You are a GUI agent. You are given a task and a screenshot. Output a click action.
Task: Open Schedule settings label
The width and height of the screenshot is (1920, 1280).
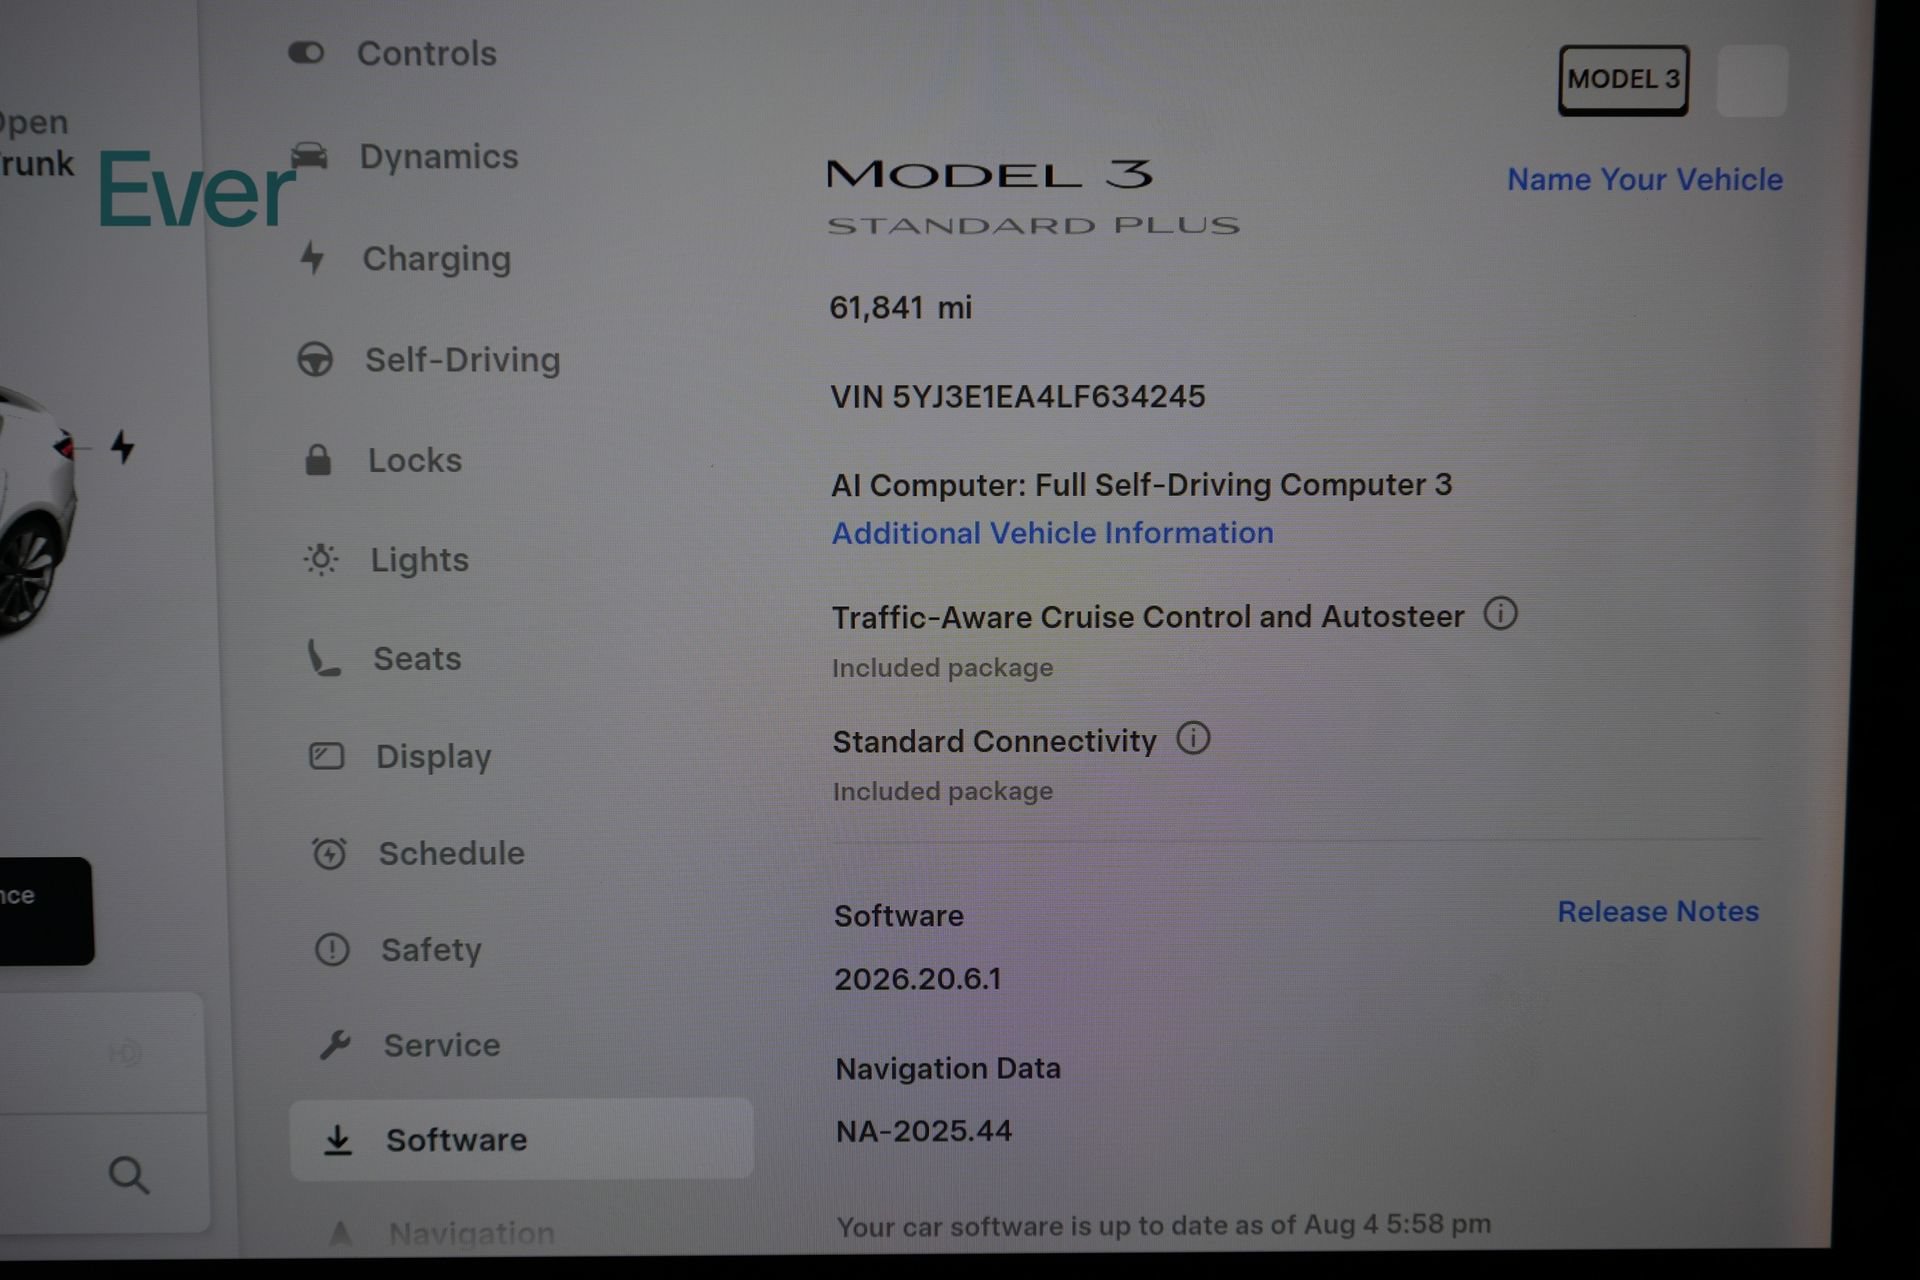tap(452, 853)
